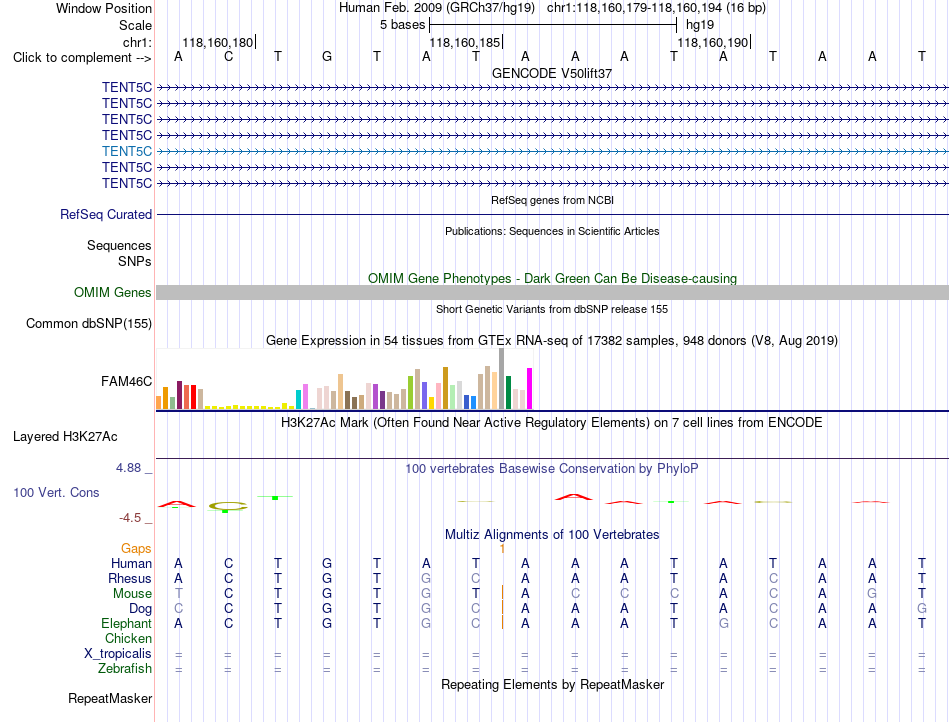Open '100 vertebrates Basewise Conservation by PhyloP' title
Screen dimensions: 950x722
(552, 468)
